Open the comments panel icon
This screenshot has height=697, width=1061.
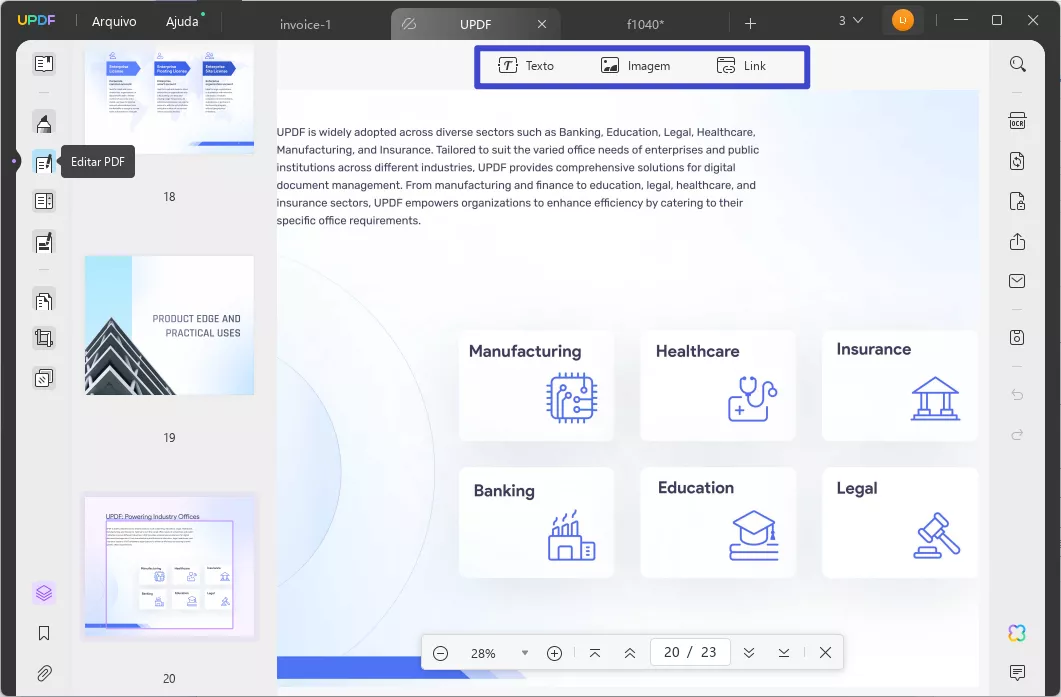[1017, 672]
